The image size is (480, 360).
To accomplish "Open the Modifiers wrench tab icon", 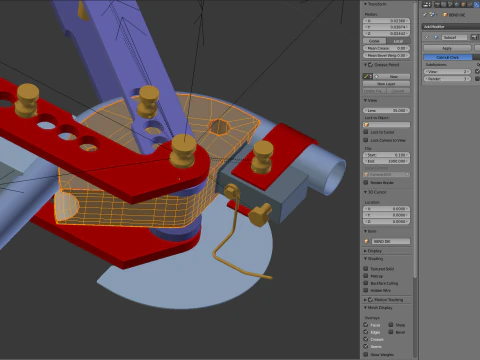I will (477, 5).
